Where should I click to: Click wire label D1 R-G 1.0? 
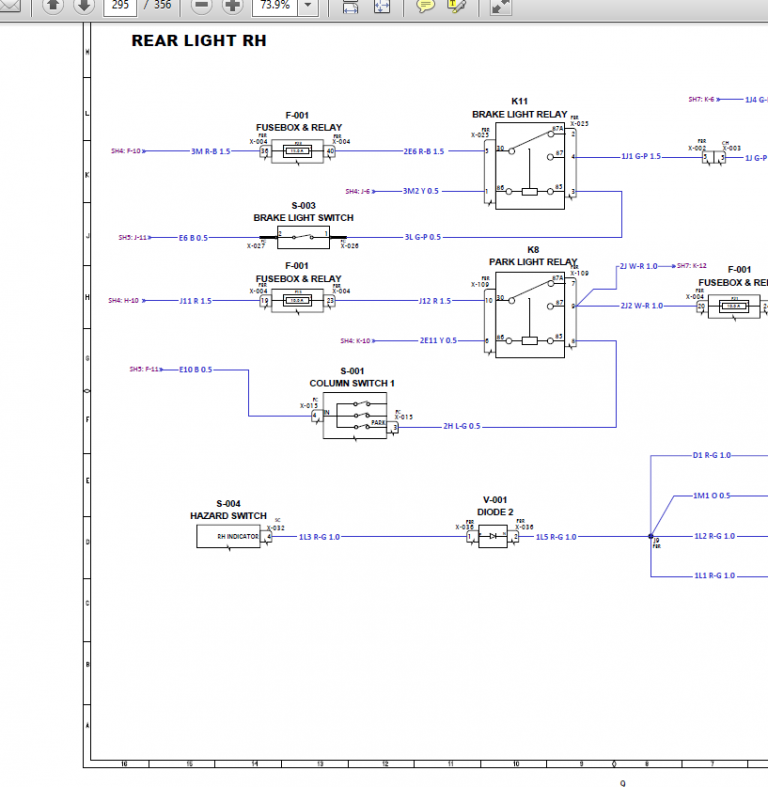pos(712,455)
